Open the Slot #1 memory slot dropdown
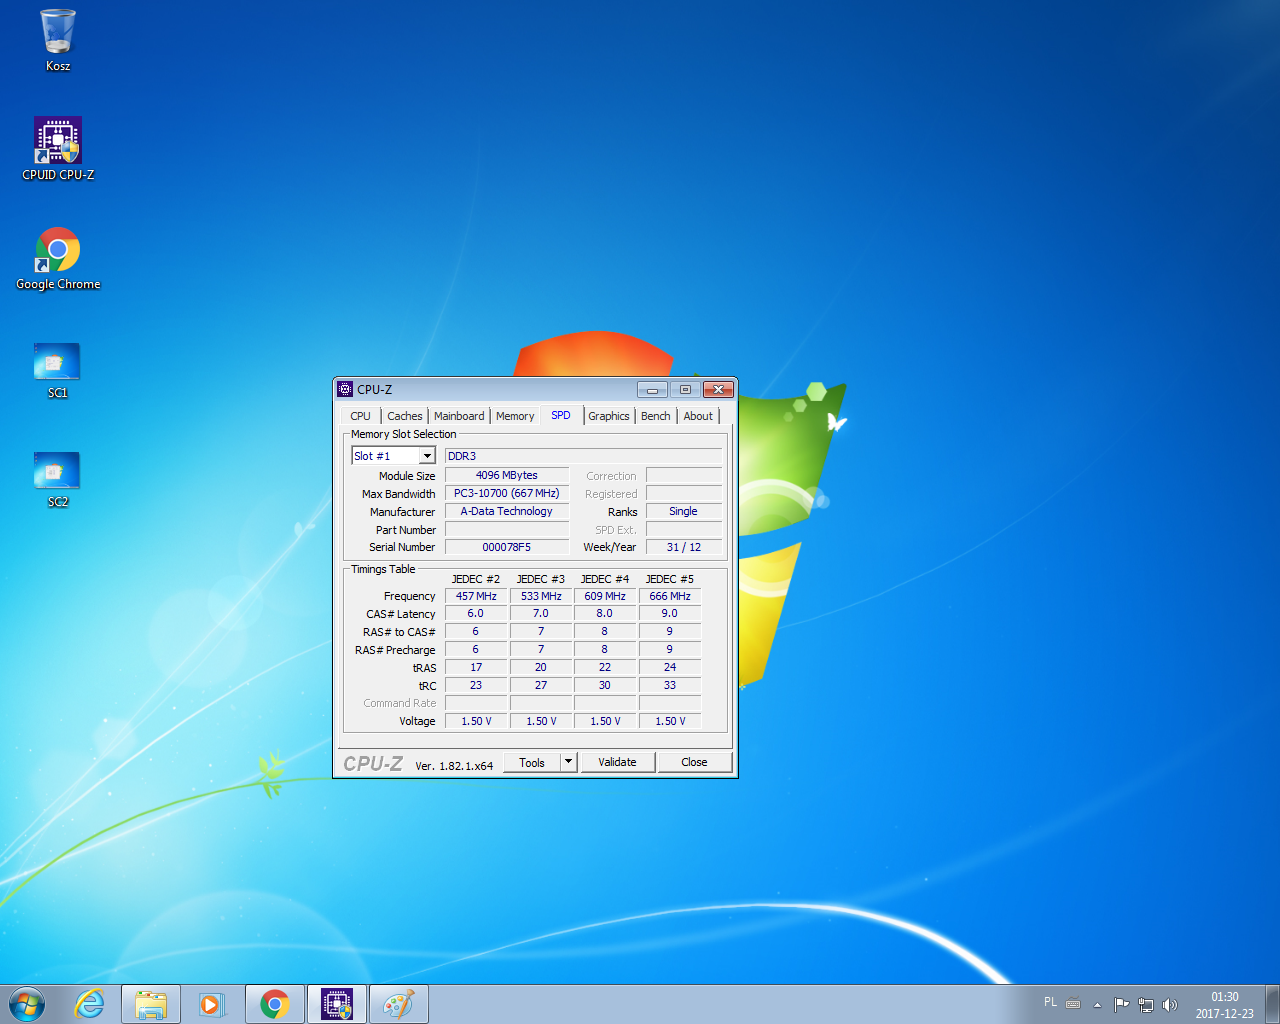The height and width of the screenshot is (1024, 1280). pyautogui.click(x=393, y=456)
